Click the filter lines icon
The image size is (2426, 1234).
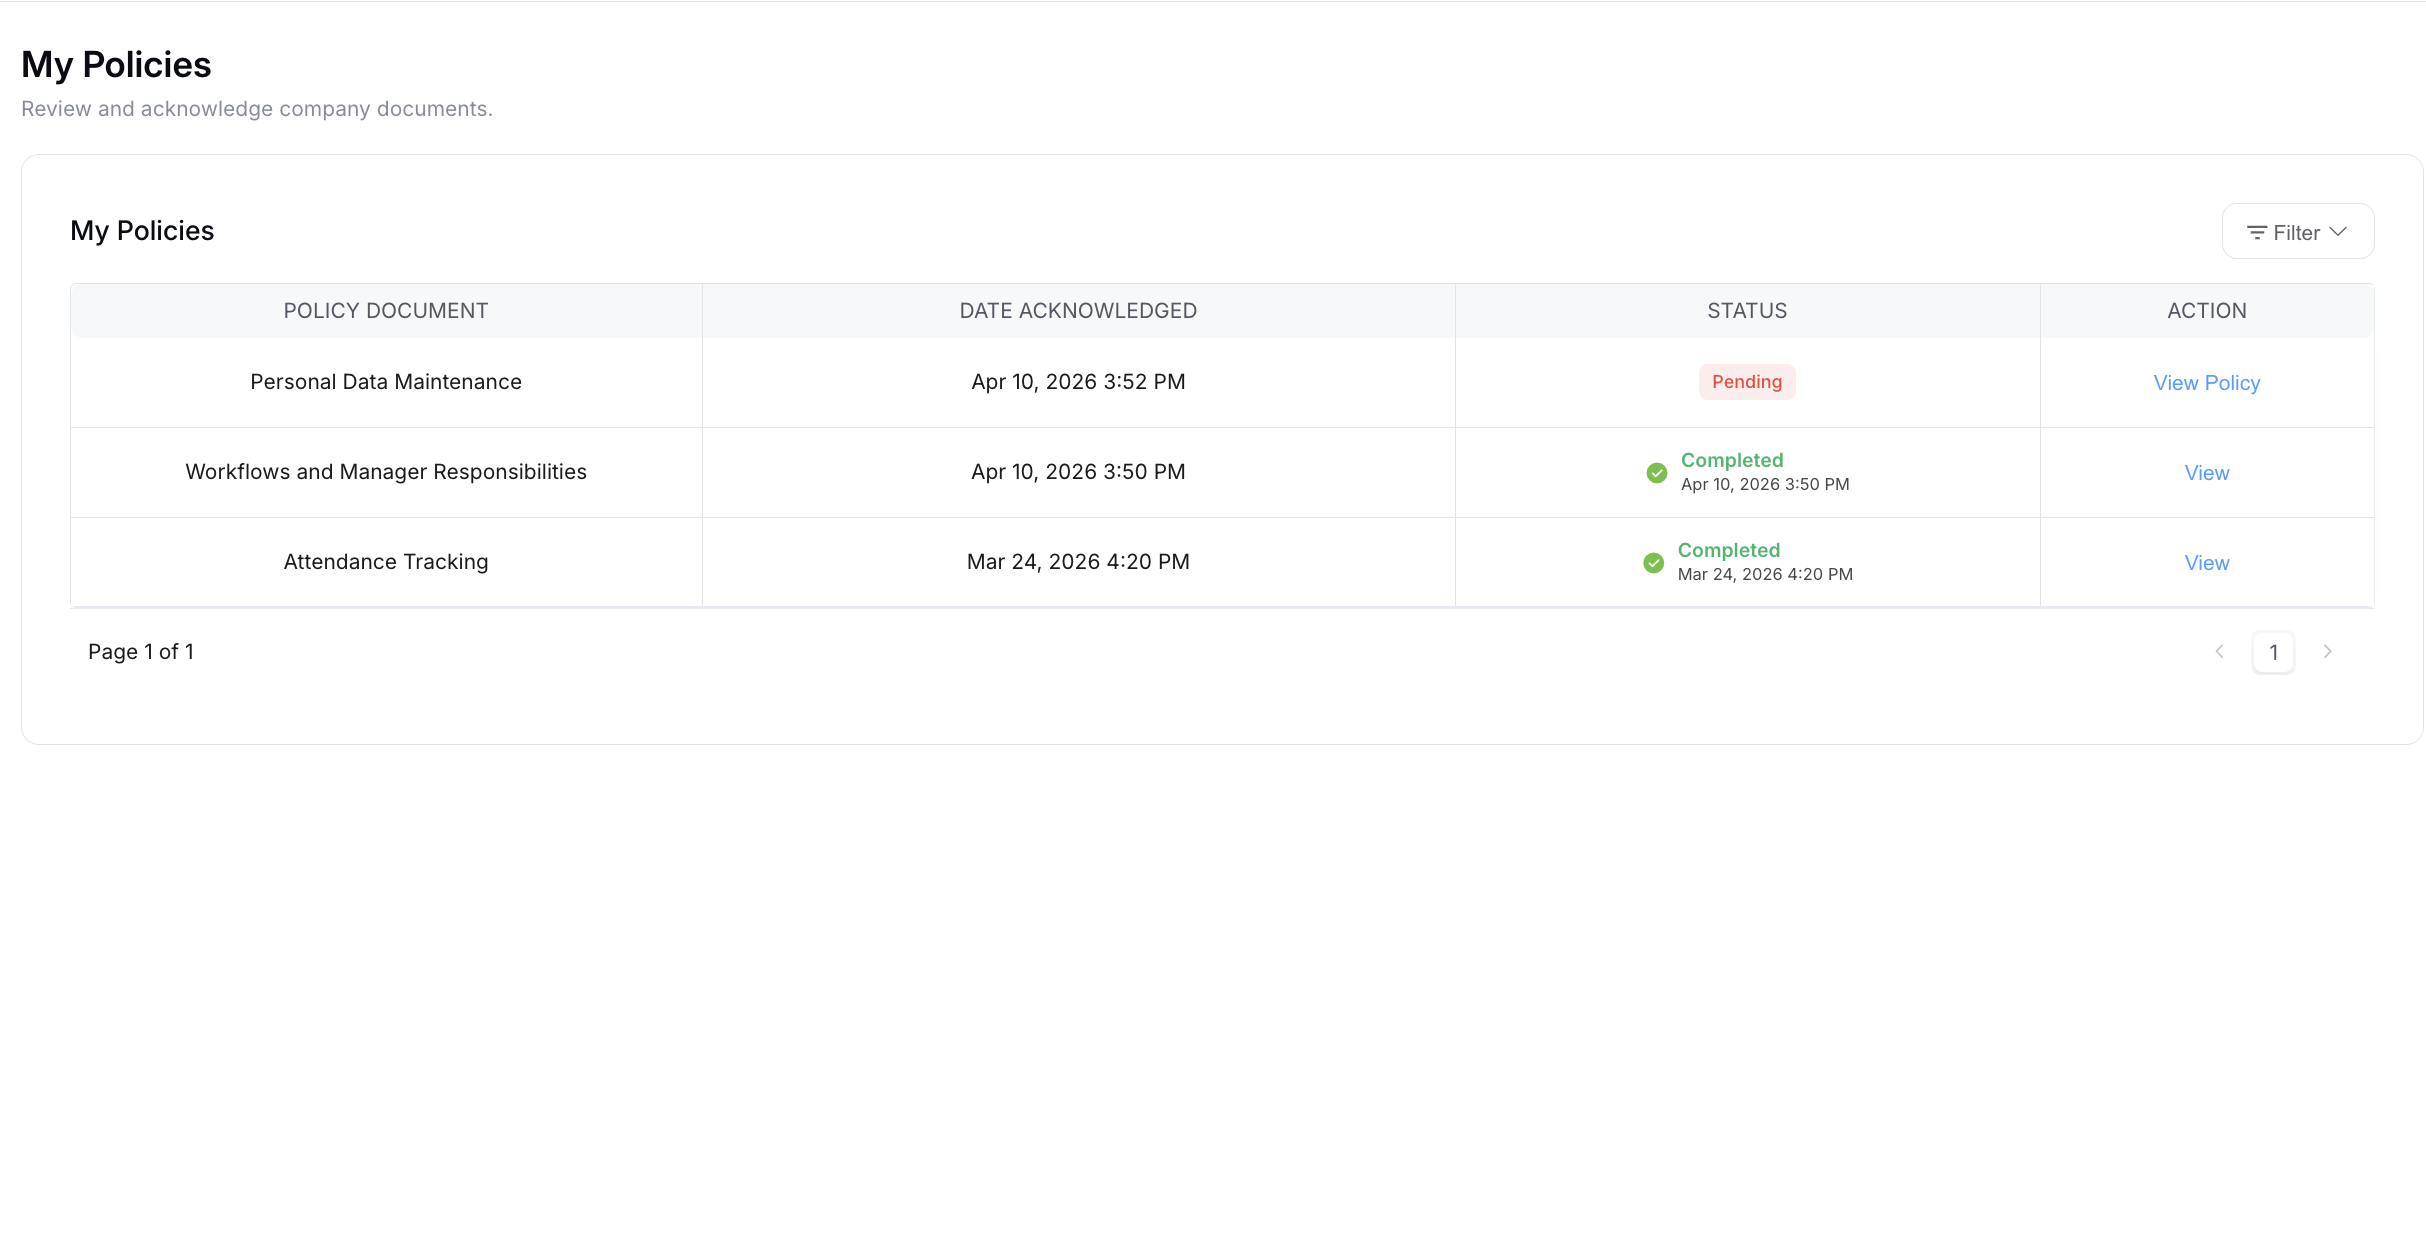tap(2256, 232)
